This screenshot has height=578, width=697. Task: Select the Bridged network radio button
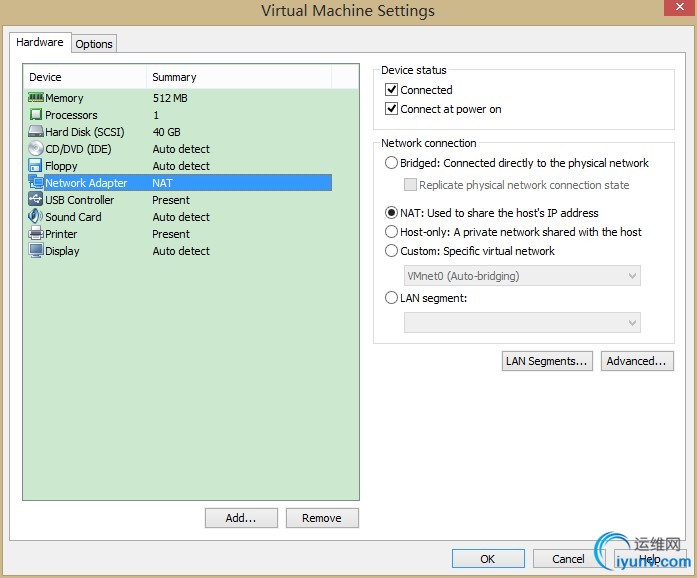point(391,163)
